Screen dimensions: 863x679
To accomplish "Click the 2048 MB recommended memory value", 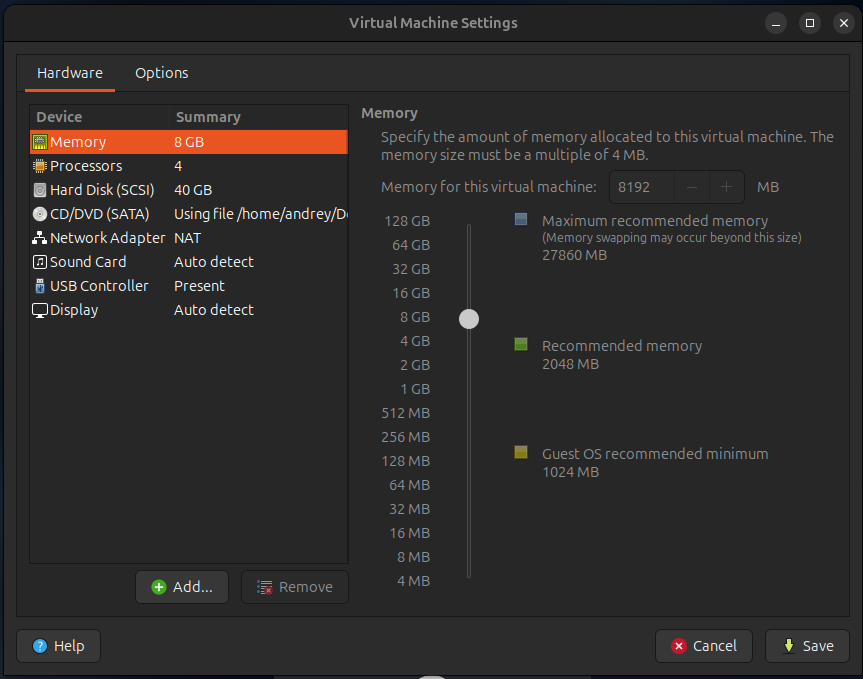I will (x=570, y=364).
